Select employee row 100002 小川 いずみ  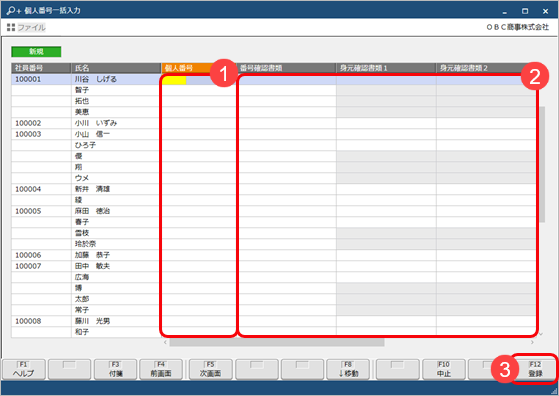pyautogui.click(x=273, y=123)
